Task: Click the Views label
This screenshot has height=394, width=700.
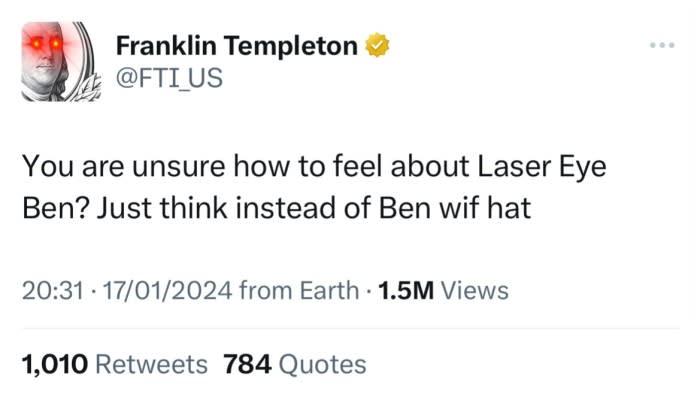Action: (475, 290)
